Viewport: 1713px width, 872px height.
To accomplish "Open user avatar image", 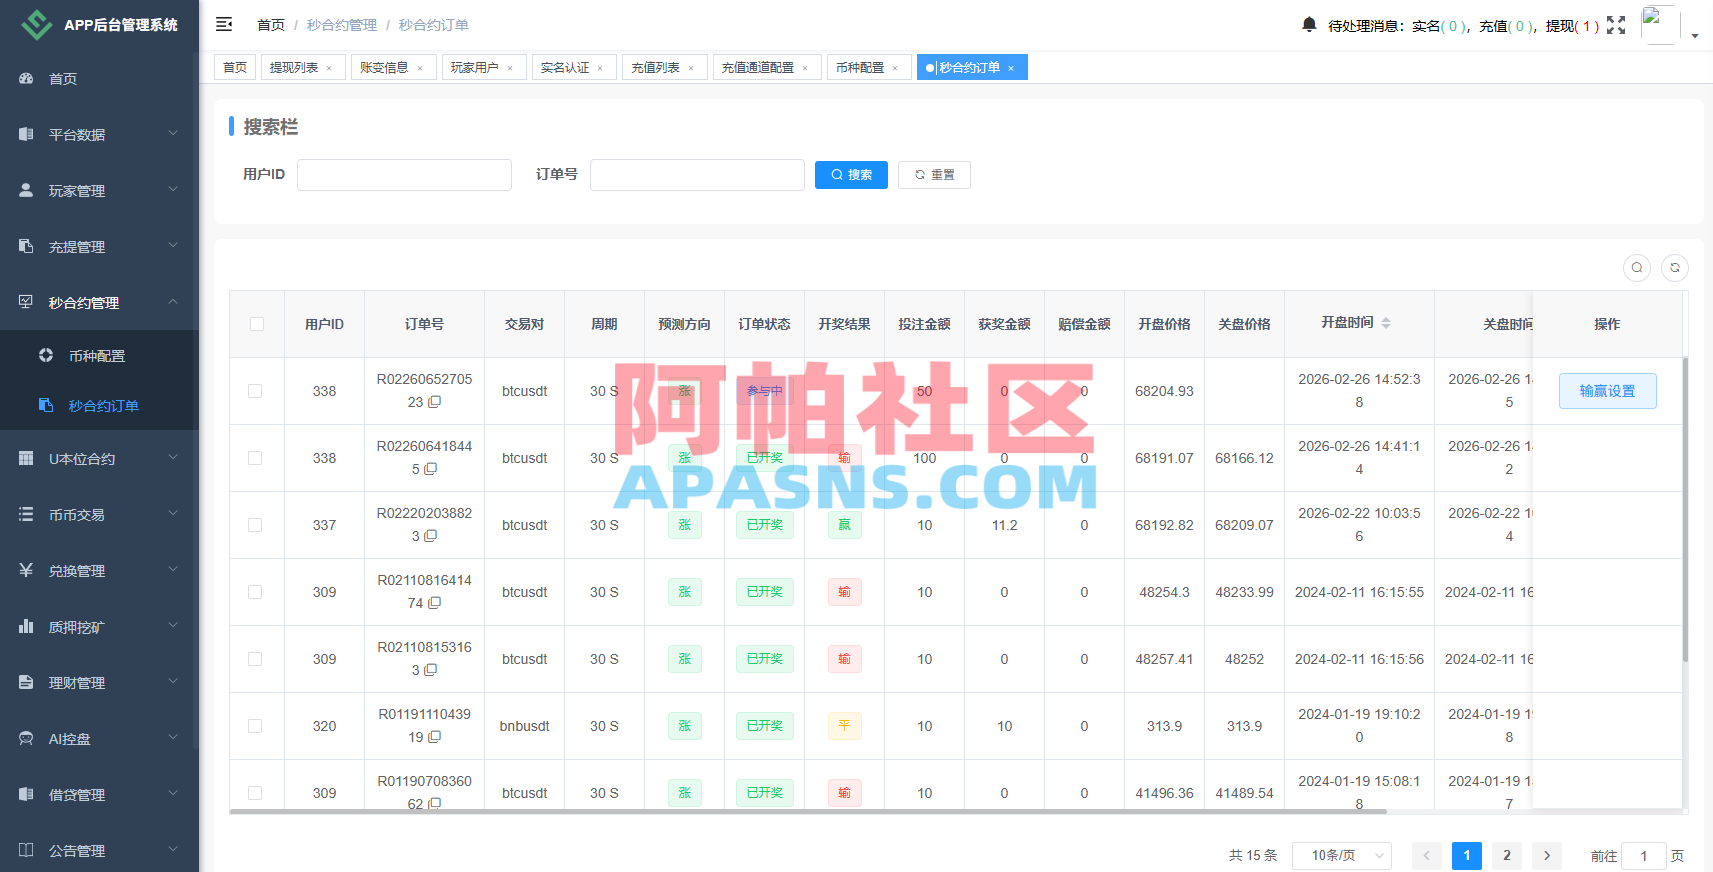I will (1660, 25).
